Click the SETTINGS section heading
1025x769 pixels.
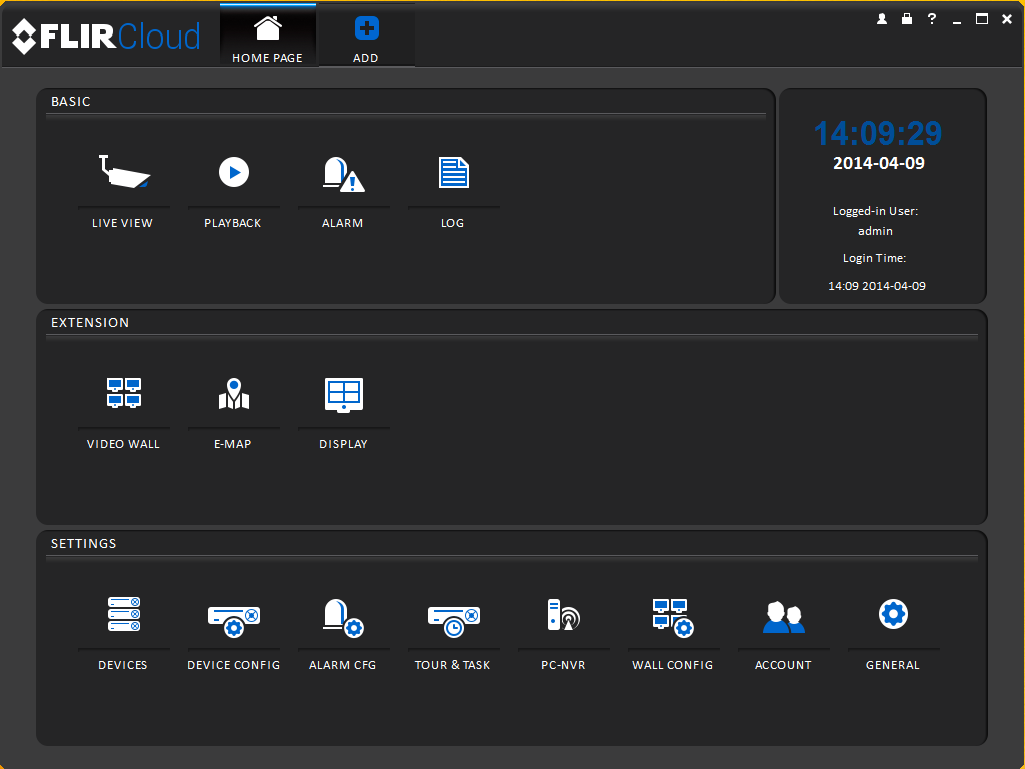84,543
